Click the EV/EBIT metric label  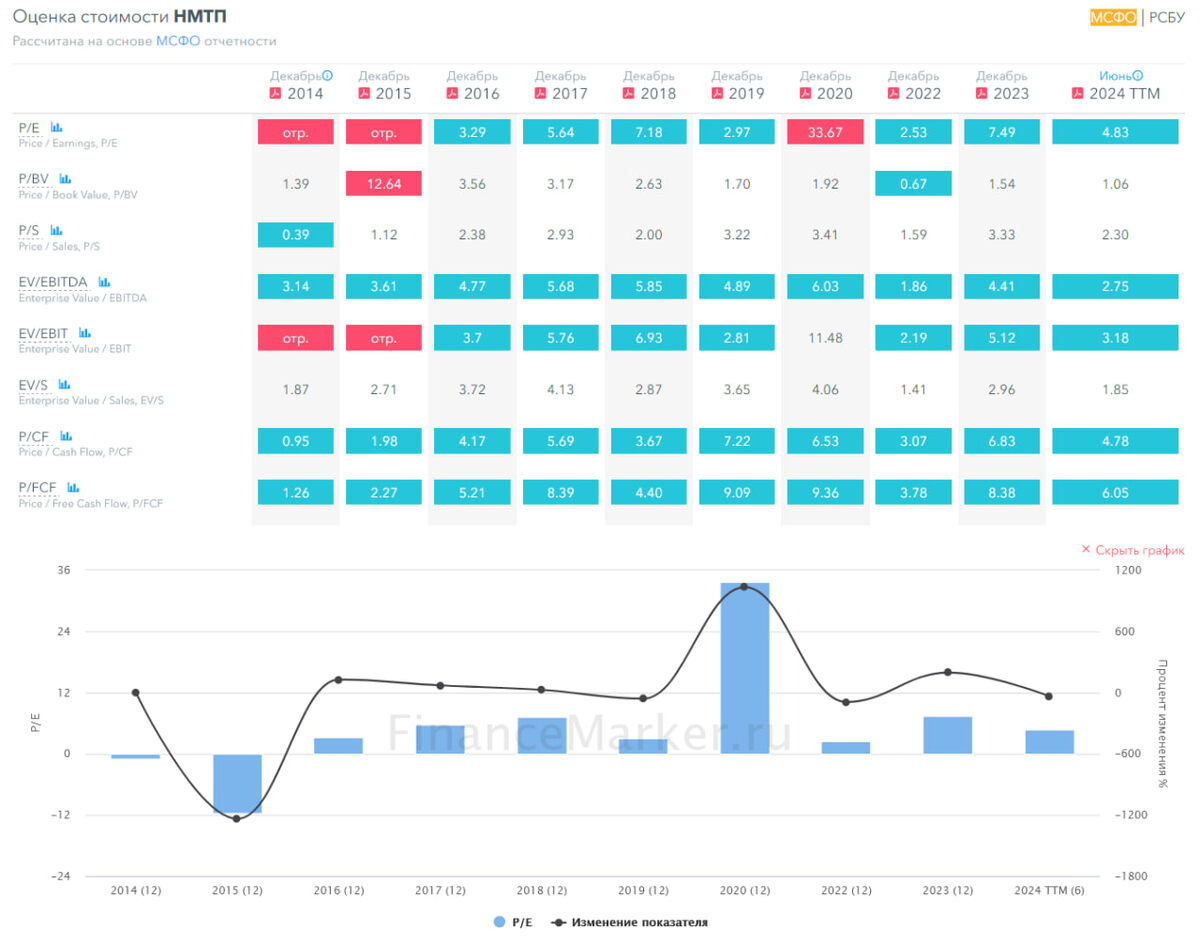point(45,333)
